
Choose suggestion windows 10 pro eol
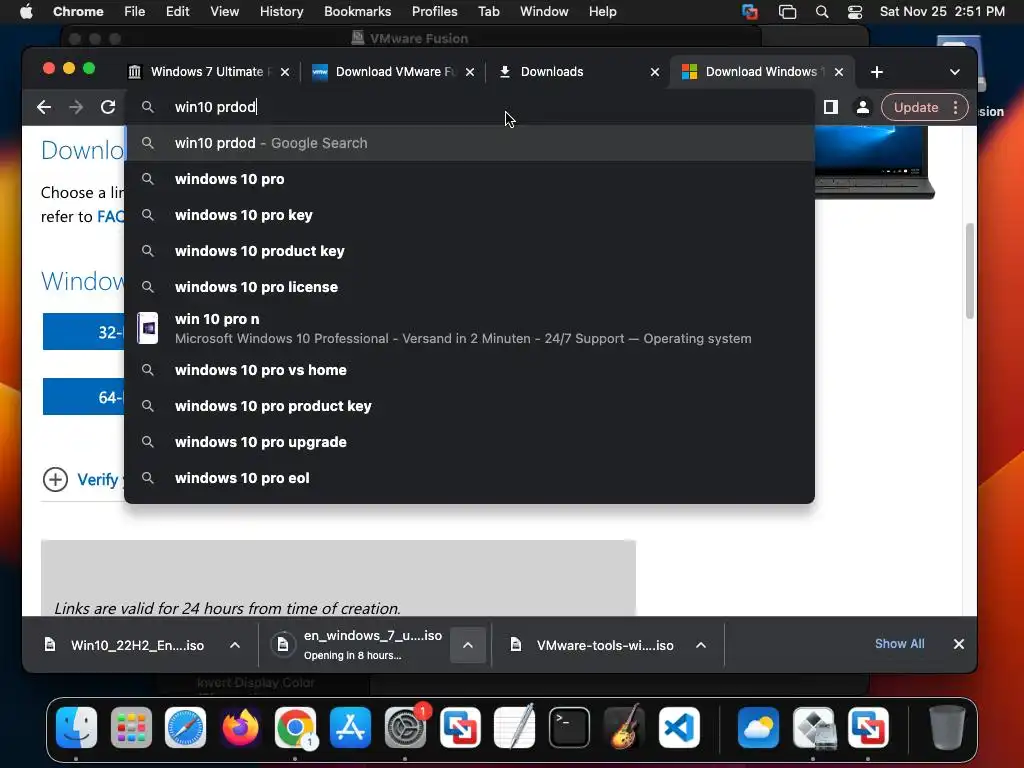[470, 477]
